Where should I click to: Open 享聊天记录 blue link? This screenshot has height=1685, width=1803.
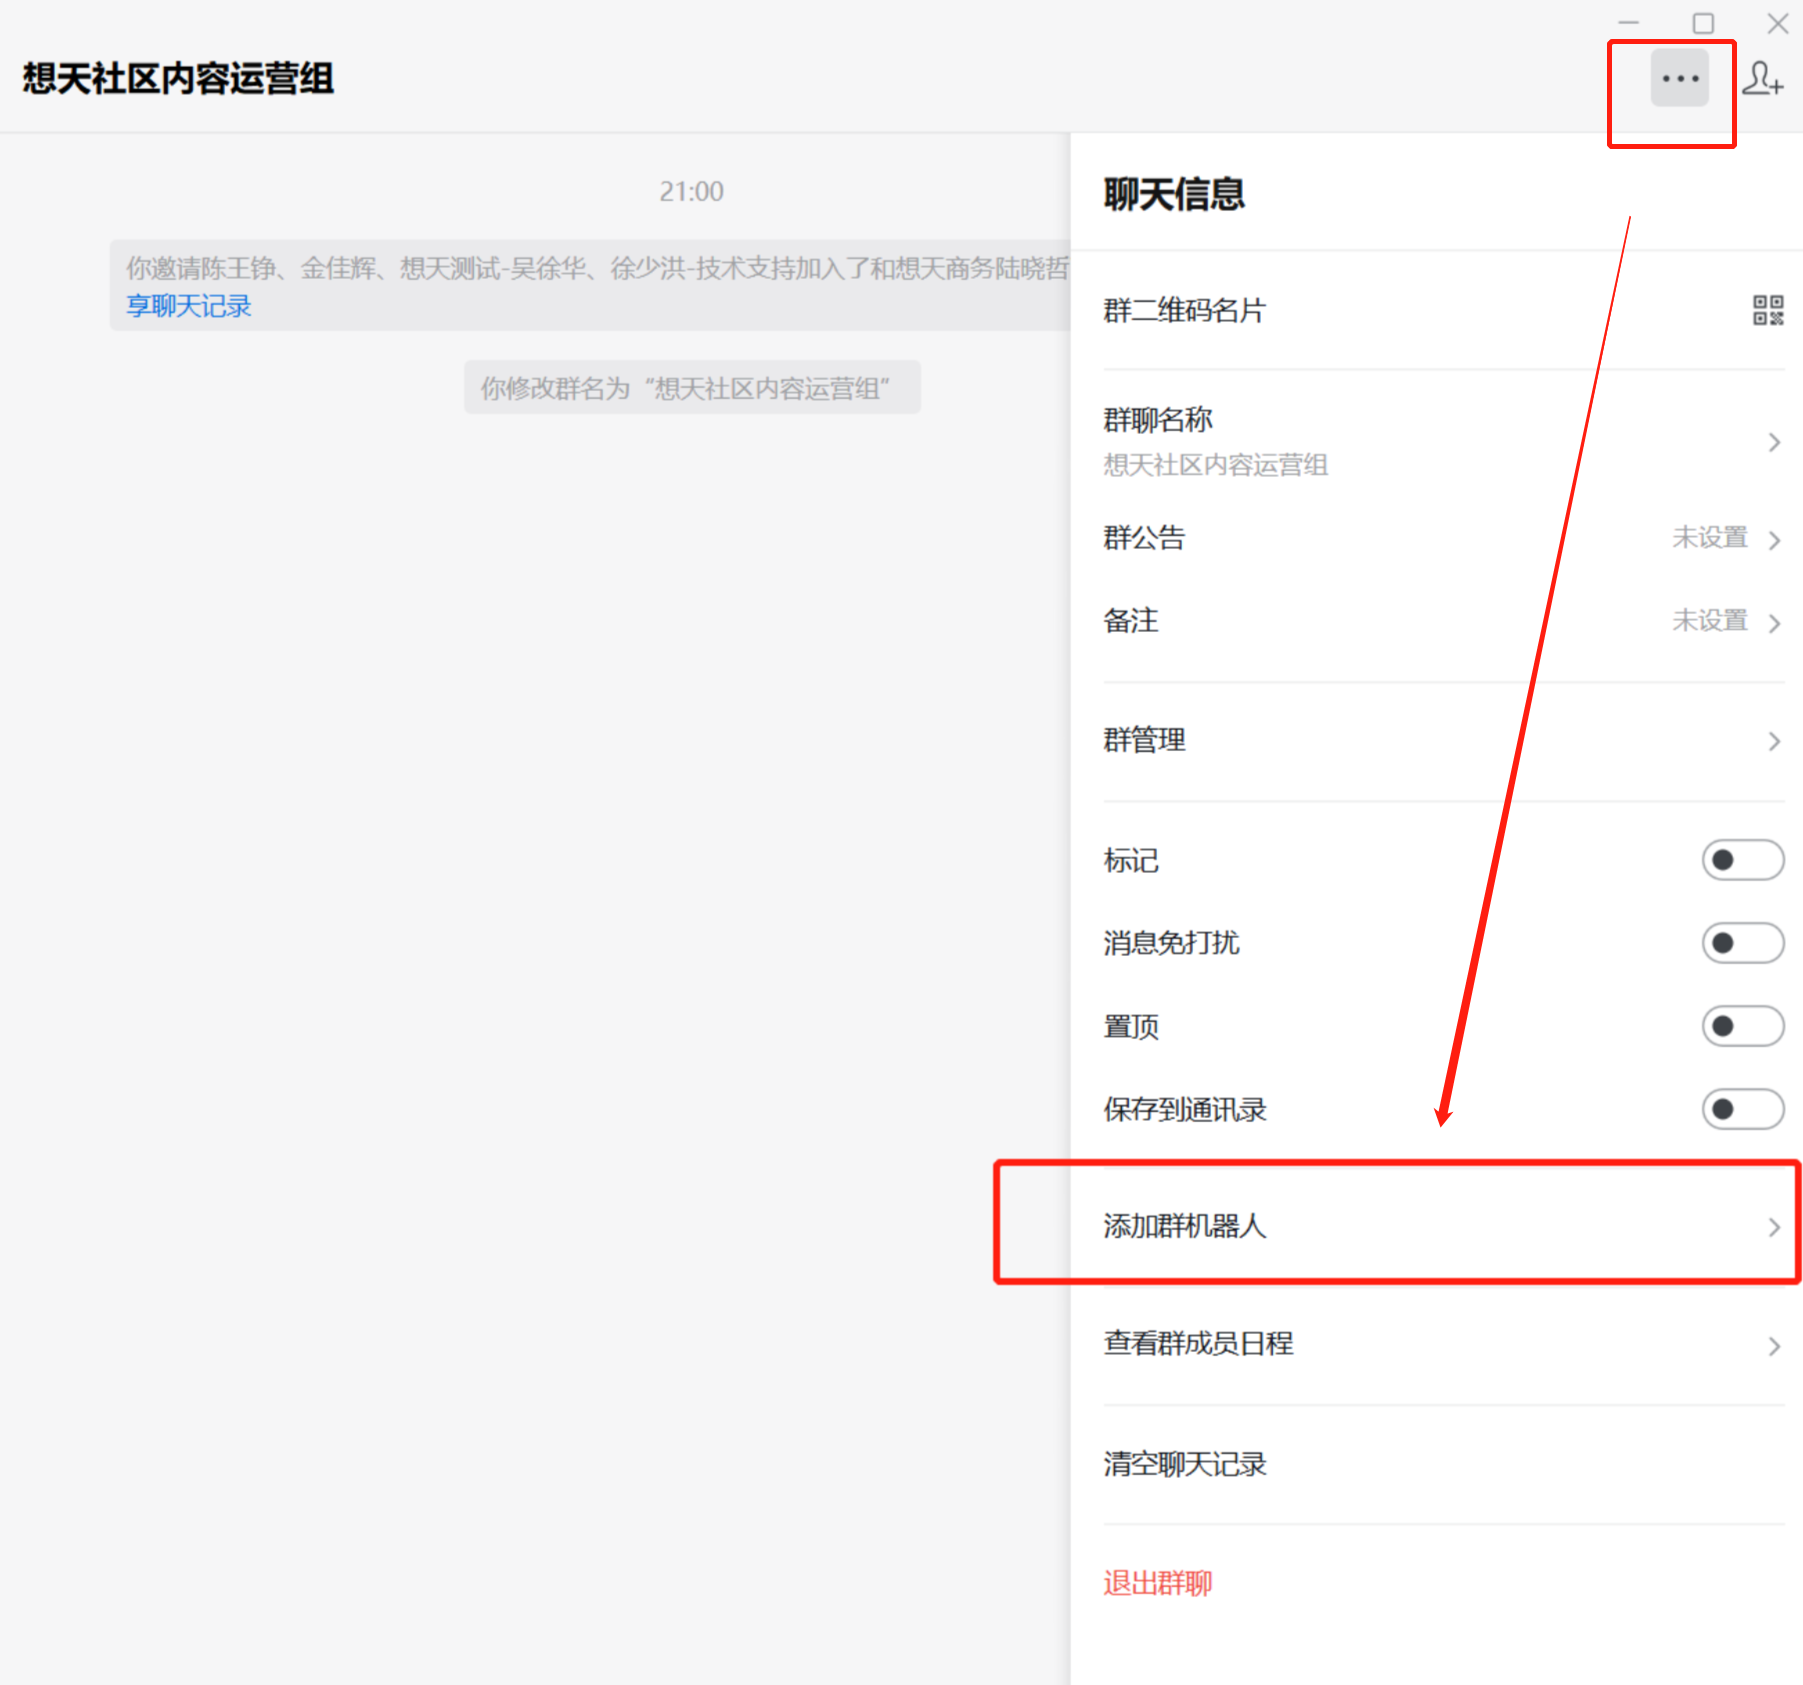[188, 306]
